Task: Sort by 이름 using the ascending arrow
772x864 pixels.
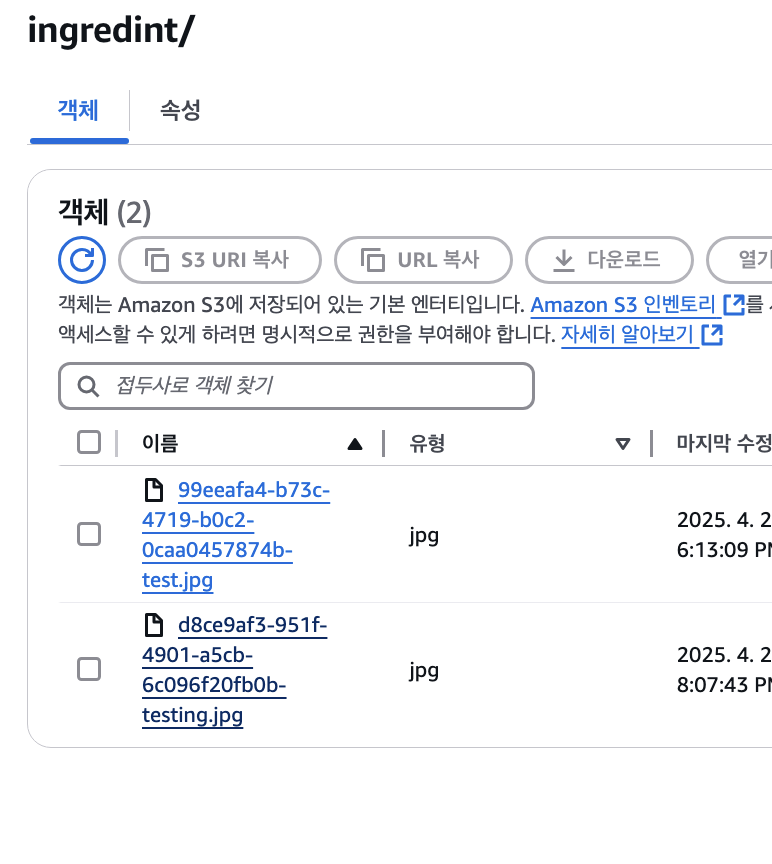Action: [355, 444]
